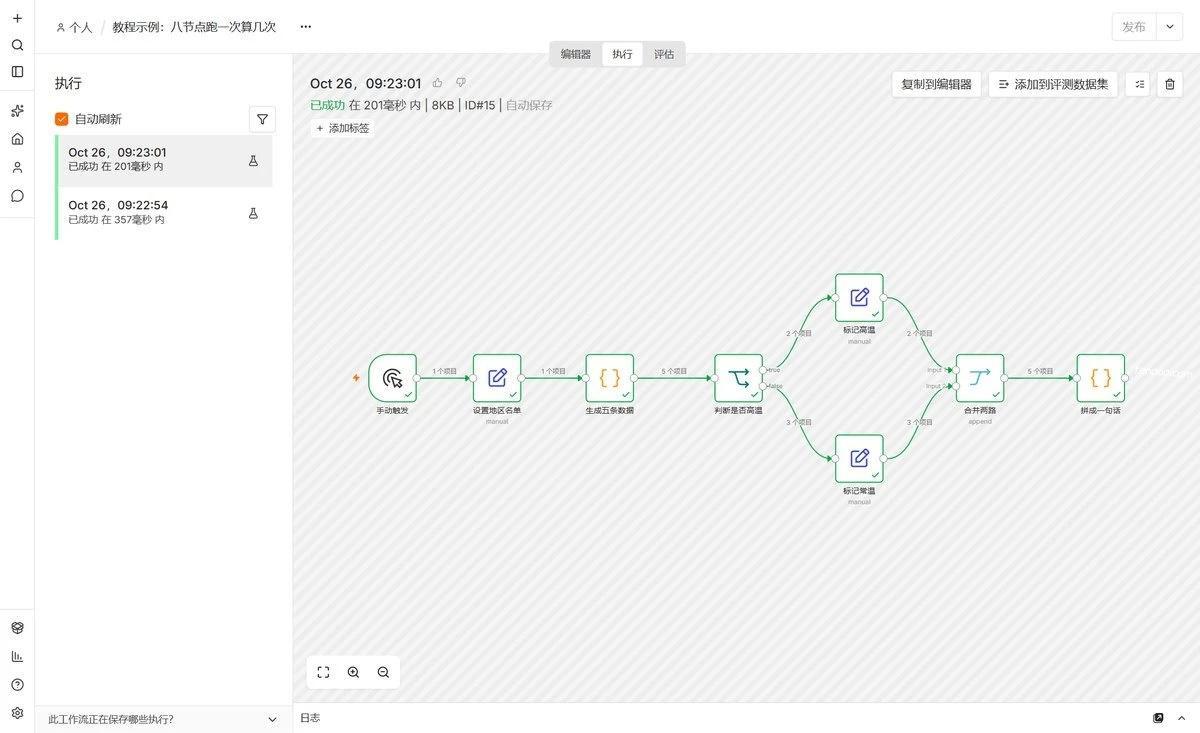1200x733 pixels.
Task: Toggle the 自动刷新 checkbox
Action: 62,119
